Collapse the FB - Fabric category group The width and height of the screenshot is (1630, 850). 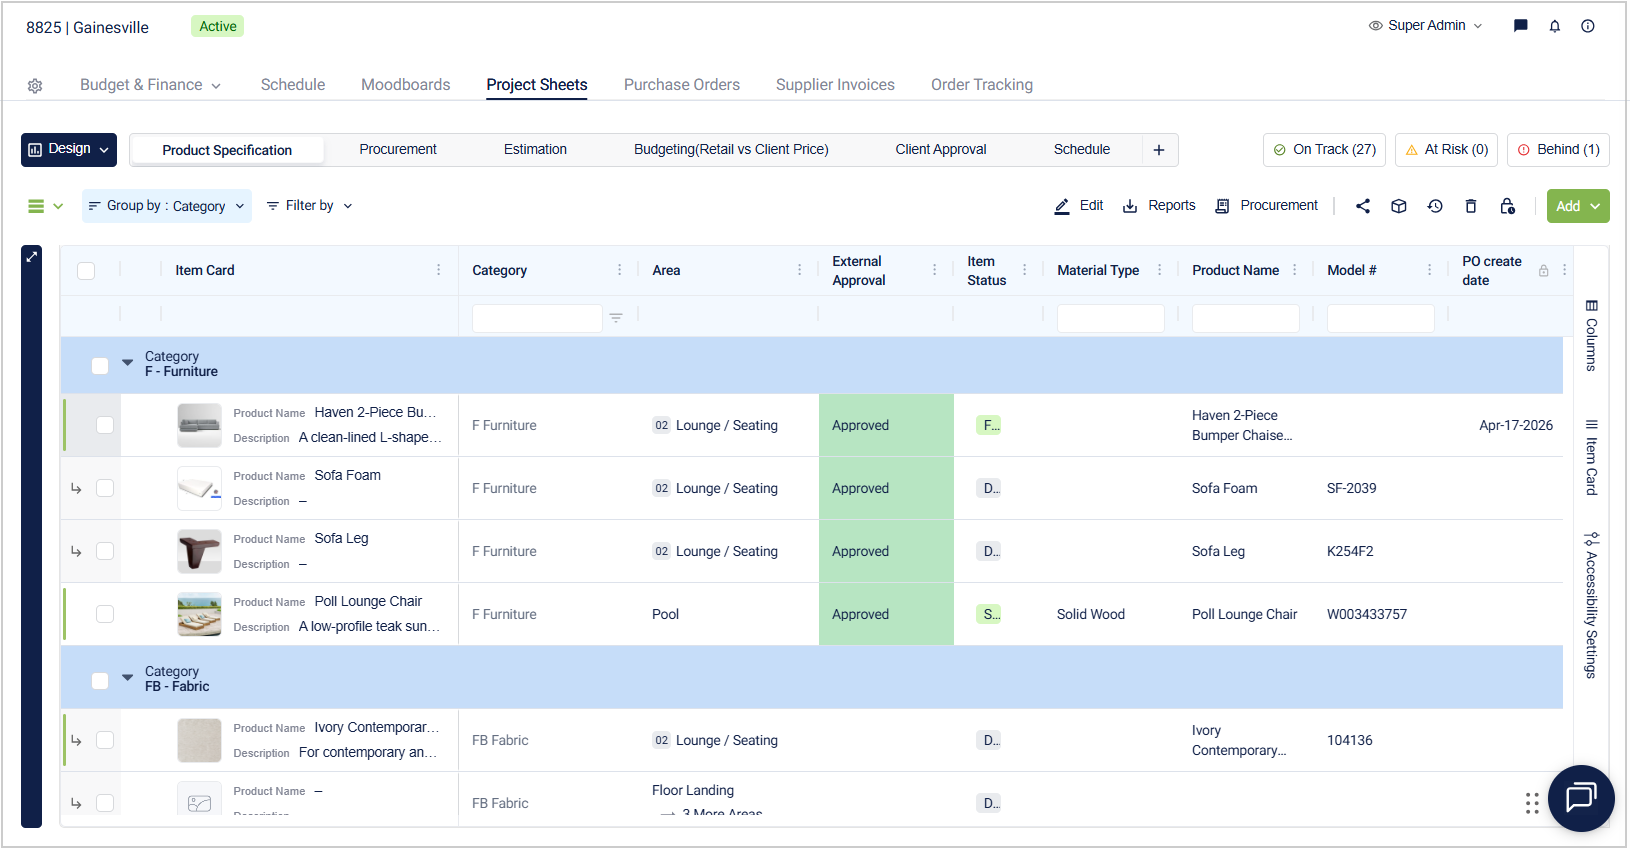127,677
